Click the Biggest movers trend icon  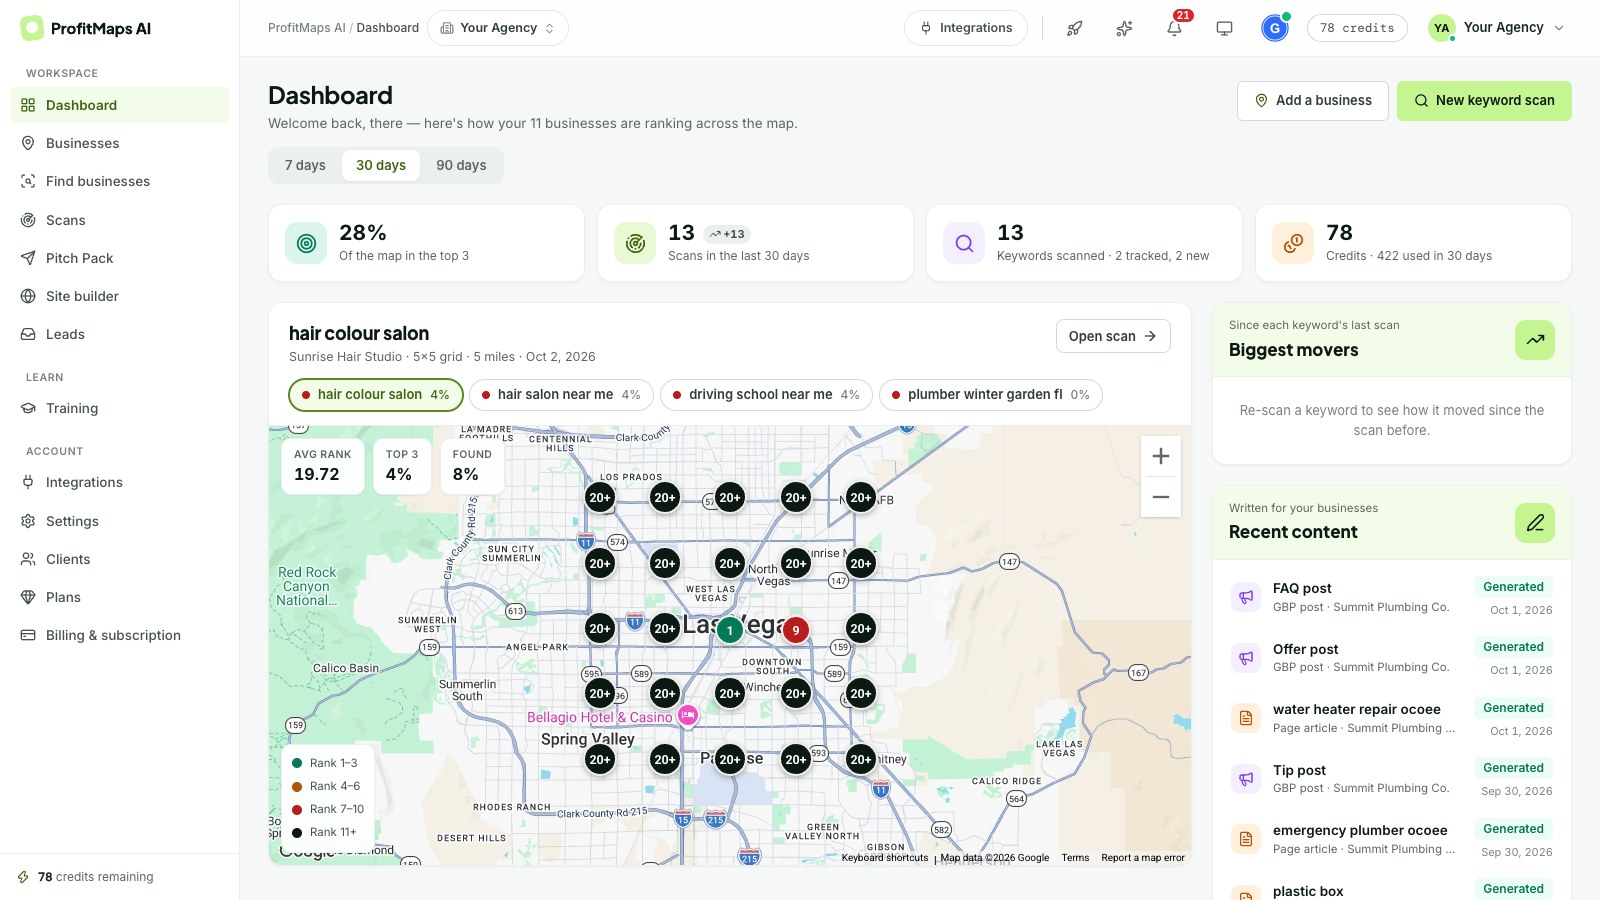click(1535, 340)
